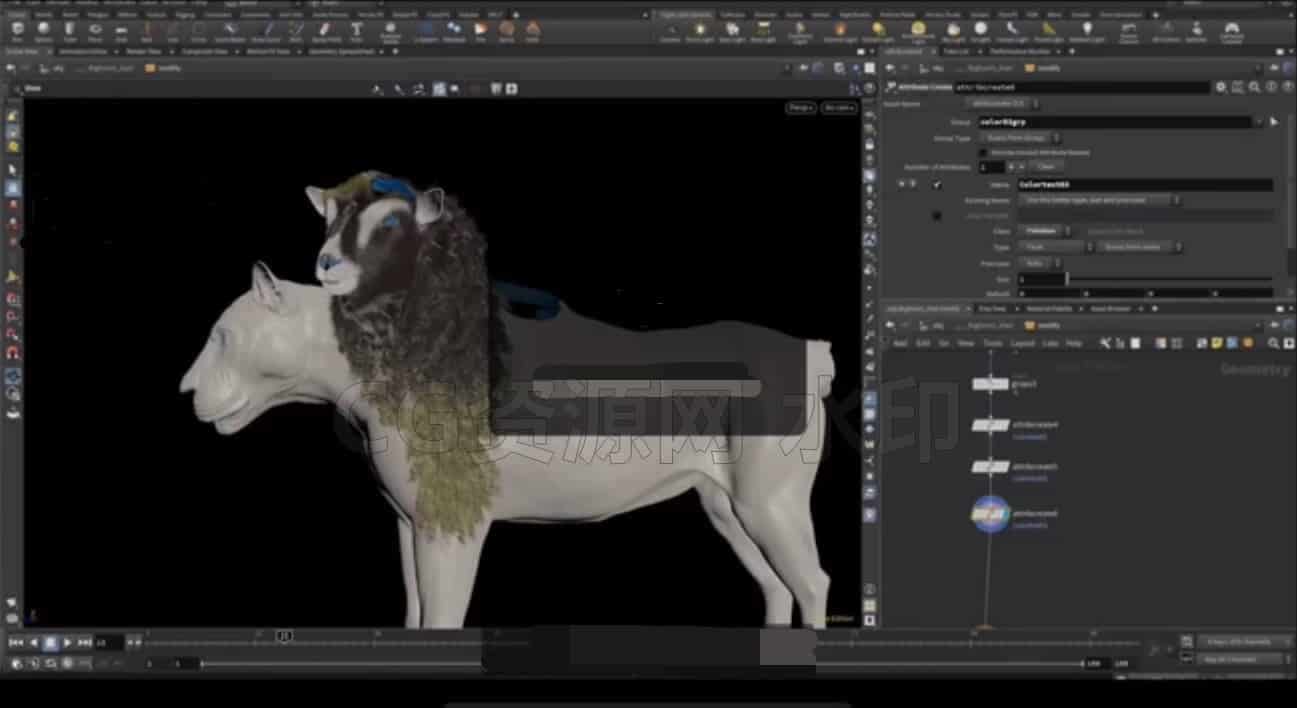Toggle the attribute enable checkbox beside Name
This screenshot has height=708, width=1297.
tap(937, 185)
